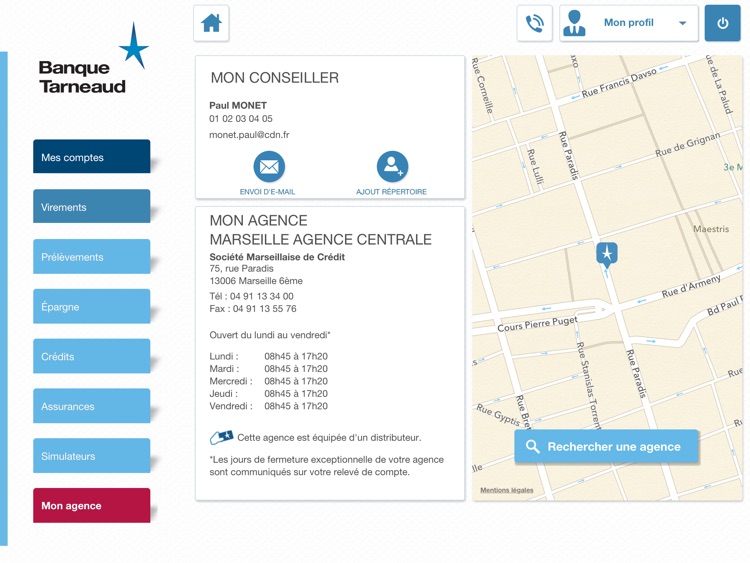Viewport: 750px width, 563px height.
Task: Click Cours Pierre Puget on the map
Action: coord(538,324)
